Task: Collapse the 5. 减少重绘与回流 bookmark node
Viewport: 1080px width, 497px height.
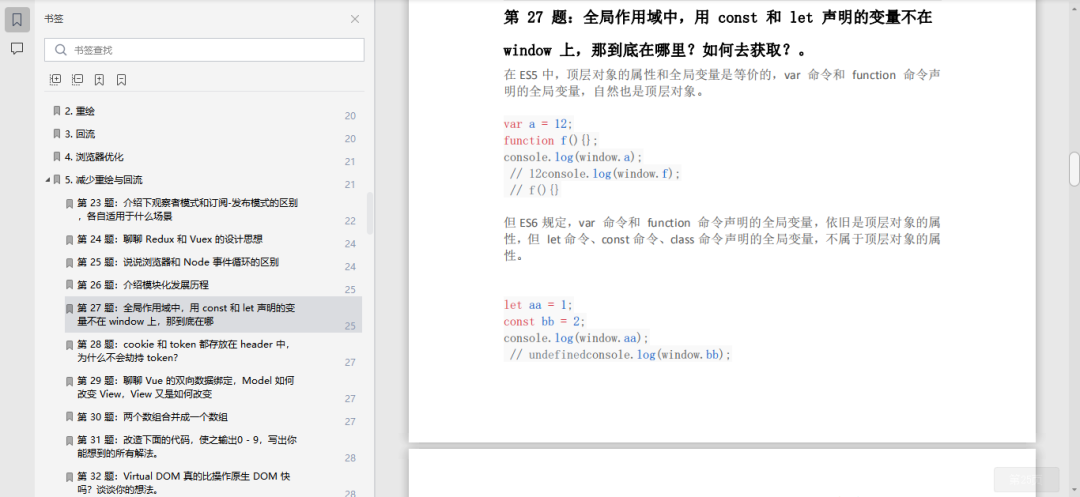Action: tap(48, 180)
